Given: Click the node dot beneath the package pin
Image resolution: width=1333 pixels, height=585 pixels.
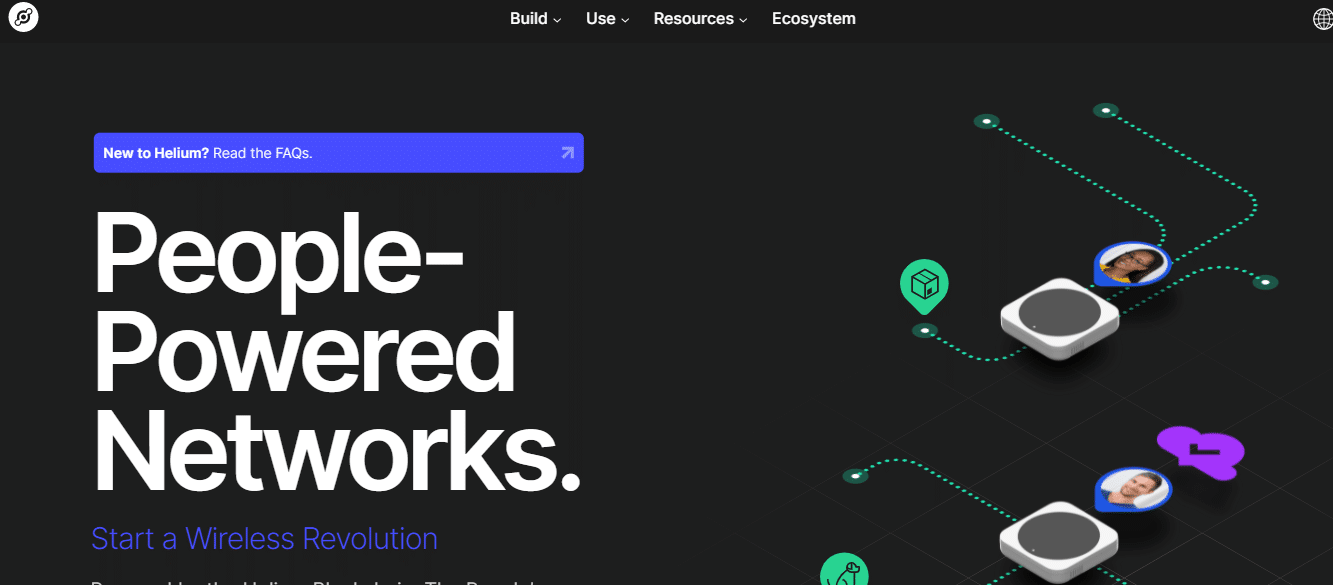Looking at the screenshot, I should tap(925, 330).
